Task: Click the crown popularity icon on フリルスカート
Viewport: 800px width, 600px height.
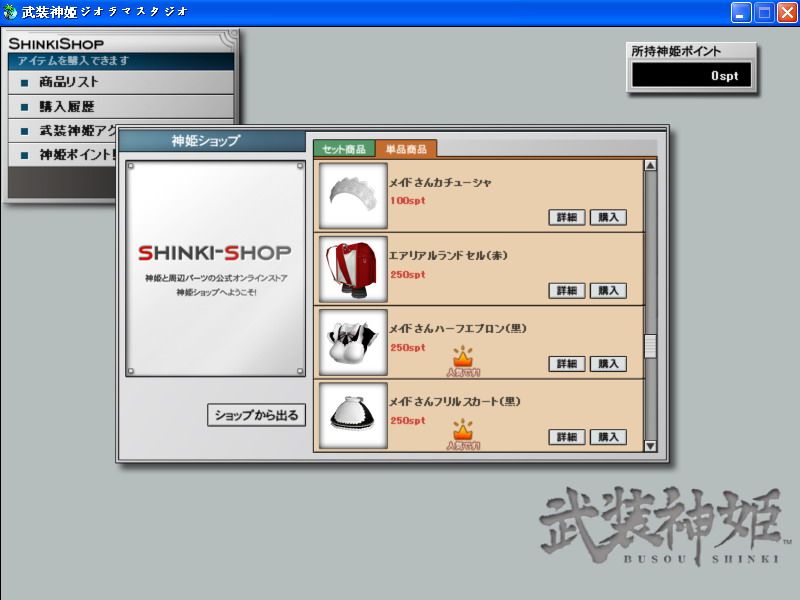Action: [x=463, y=434]
